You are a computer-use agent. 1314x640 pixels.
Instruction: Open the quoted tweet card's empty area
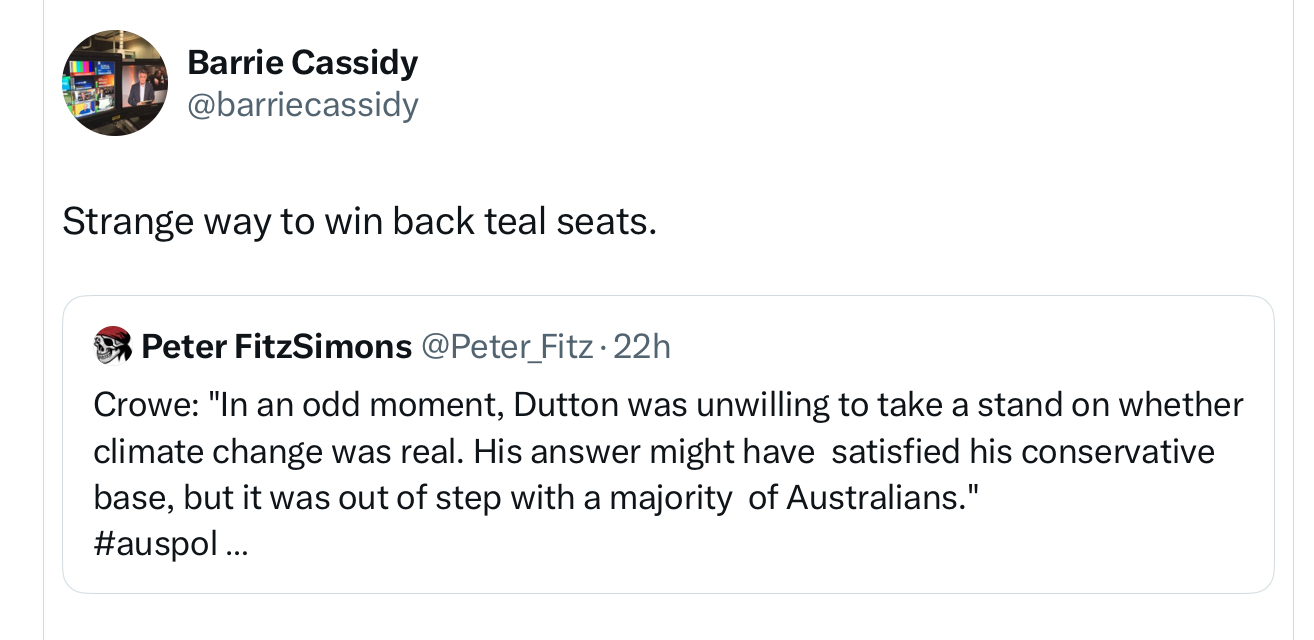[800, 555]
